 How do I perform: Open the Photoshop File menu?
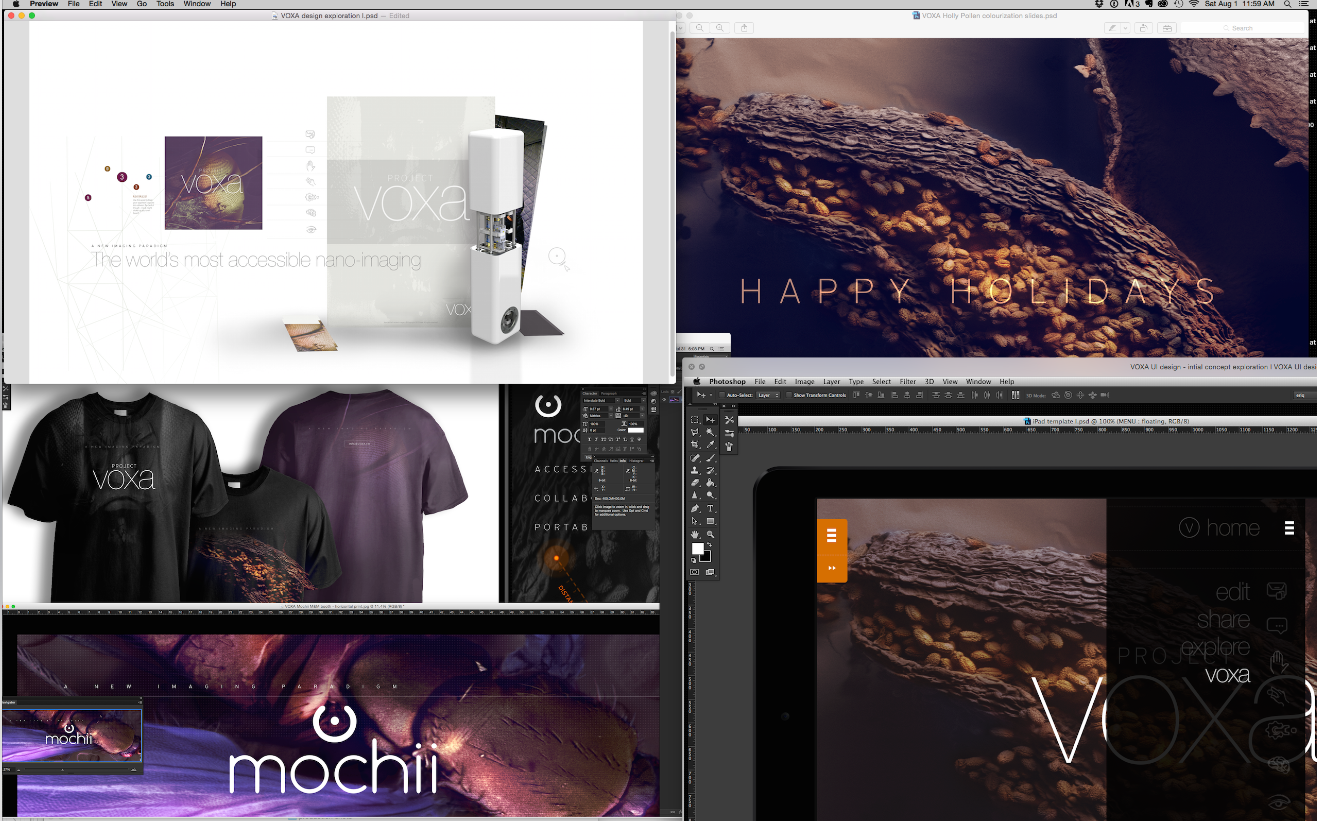click(759, 381)
